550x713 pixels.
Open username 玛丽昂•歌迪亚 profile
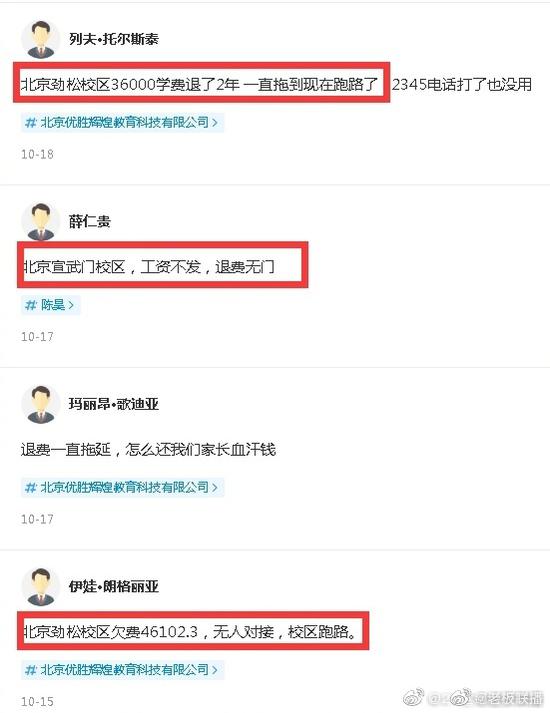pyautogui.click(x=114, y=404)
